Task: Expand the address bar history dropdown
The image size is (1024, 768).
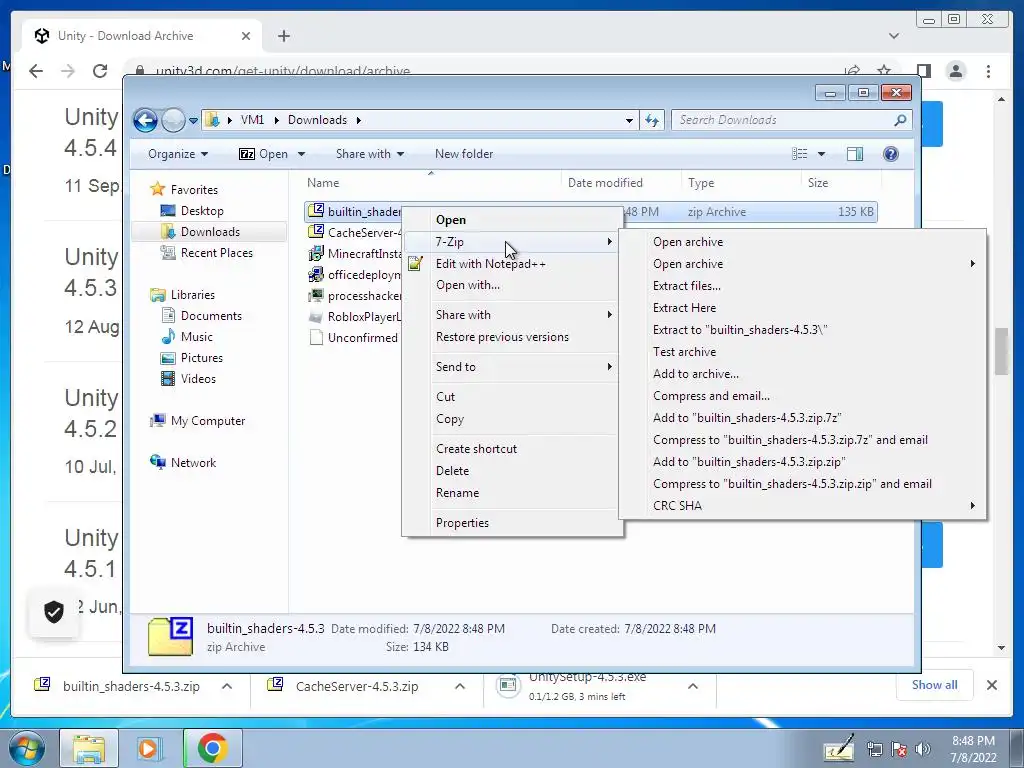Action: [x=629, y=120]
